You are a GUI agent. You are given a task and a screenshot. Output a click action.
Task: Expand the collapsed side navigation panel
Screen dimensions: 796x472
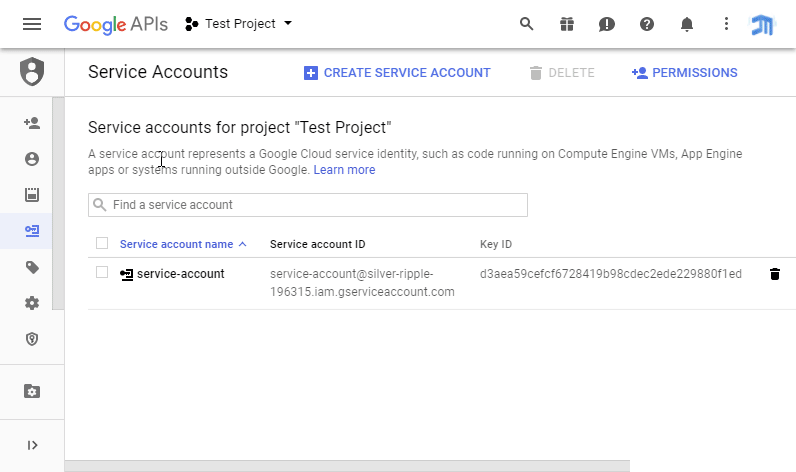32,445
